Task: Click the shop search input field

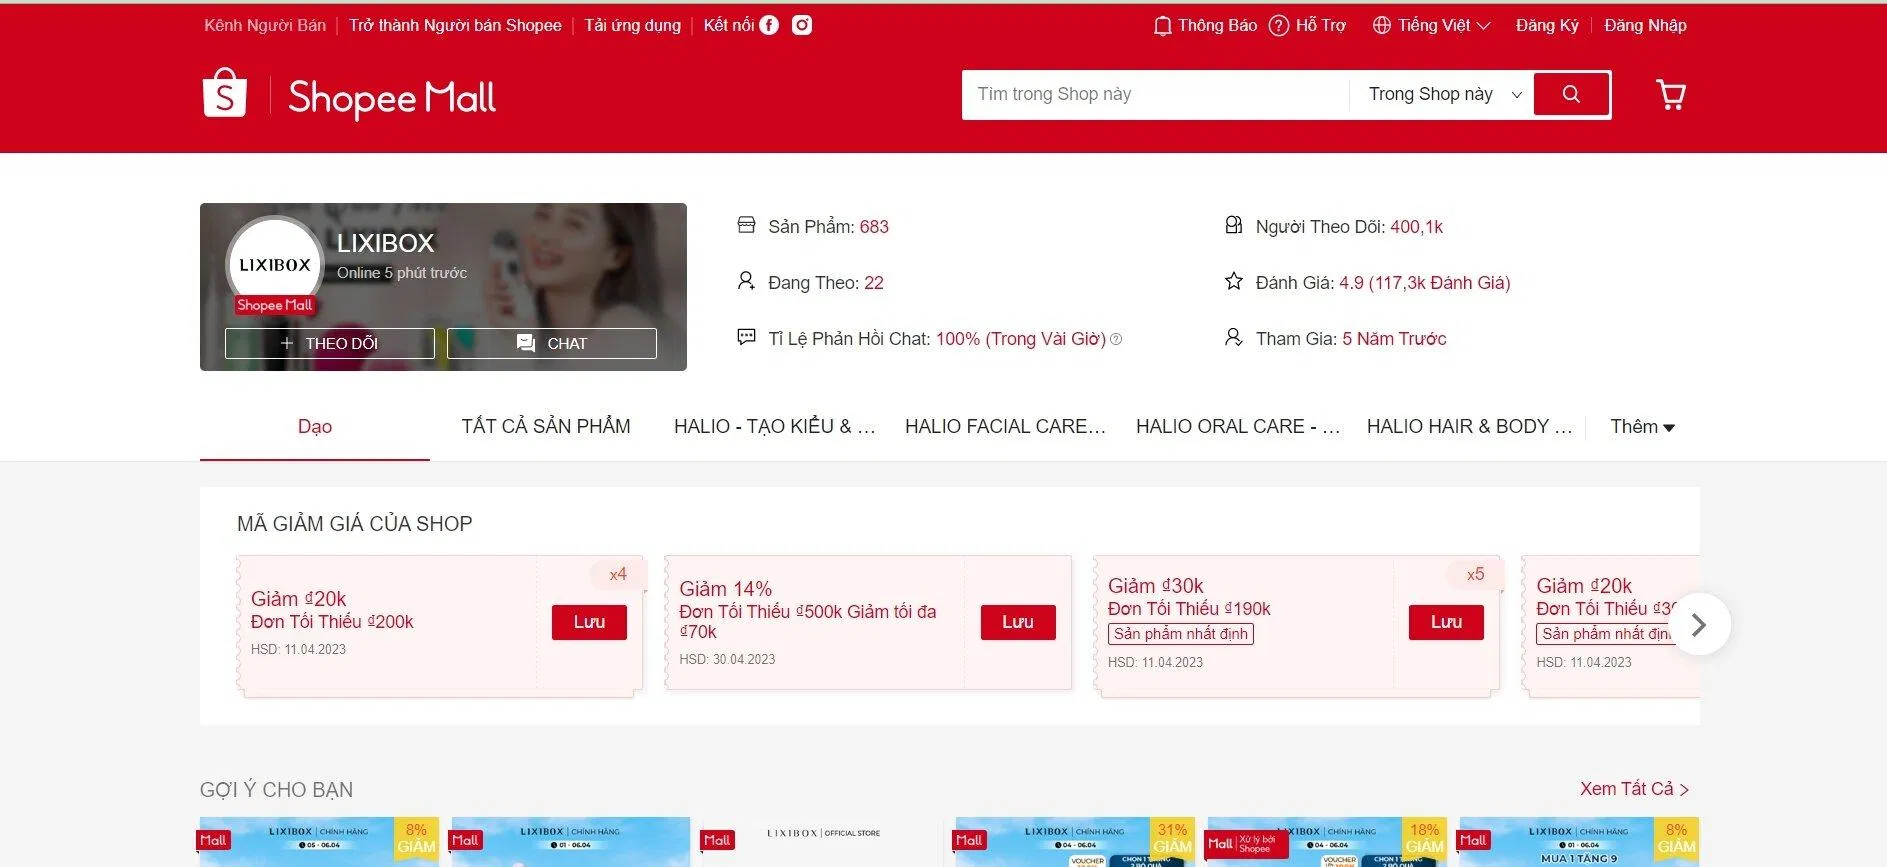Action: coord(1155,94)
